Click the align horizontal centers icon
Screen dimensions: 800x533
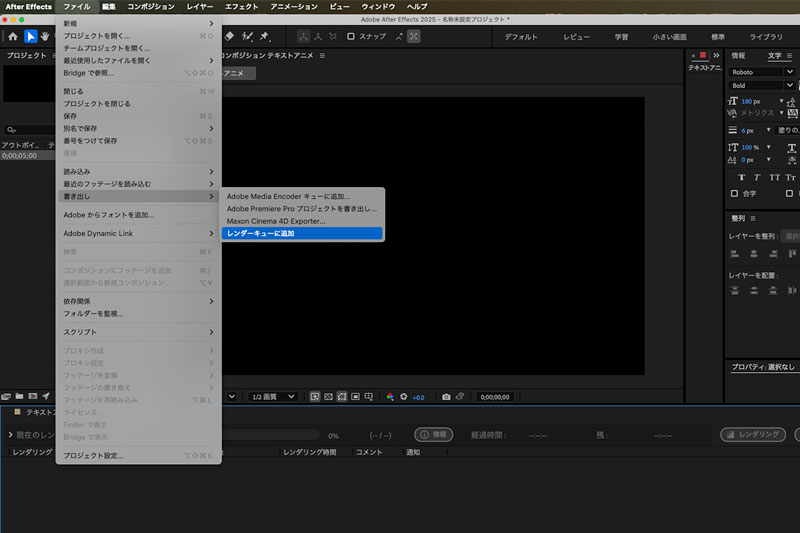(x=754, y=254)
